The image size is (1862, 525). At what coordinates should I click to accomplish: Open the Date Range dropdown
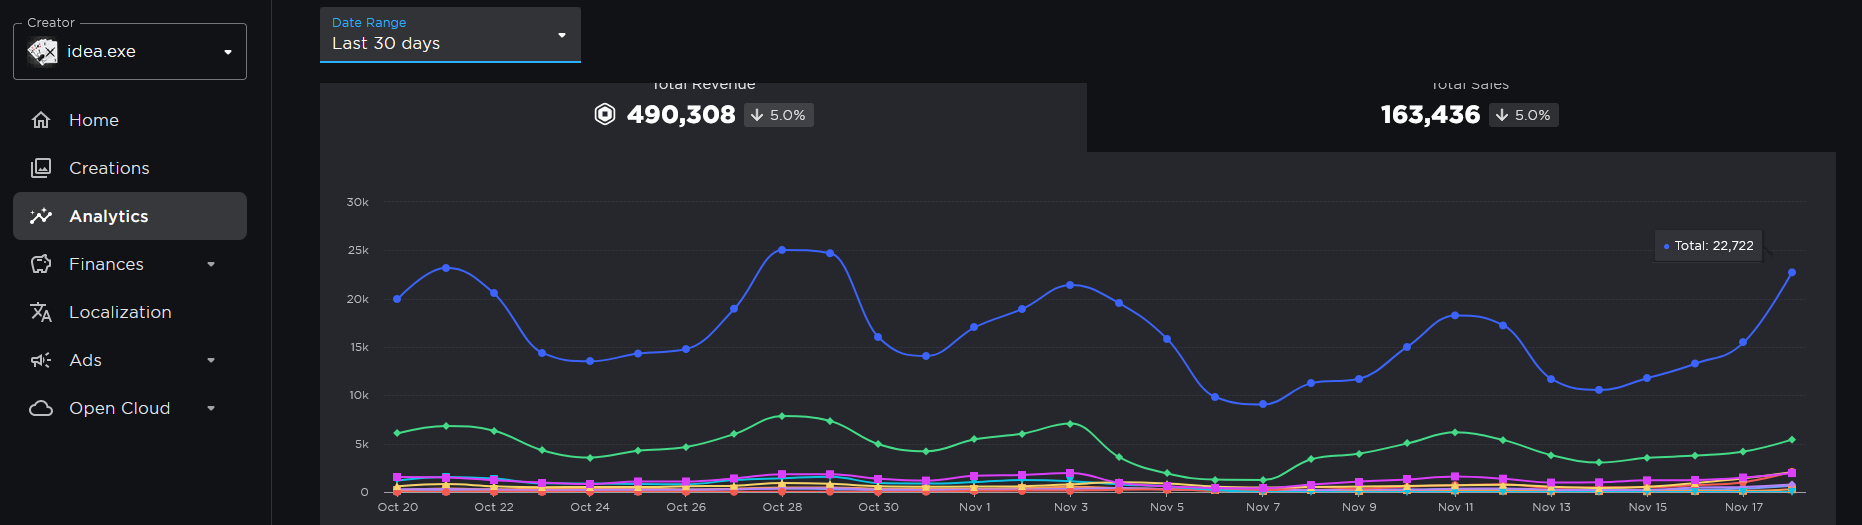(450, 35)
